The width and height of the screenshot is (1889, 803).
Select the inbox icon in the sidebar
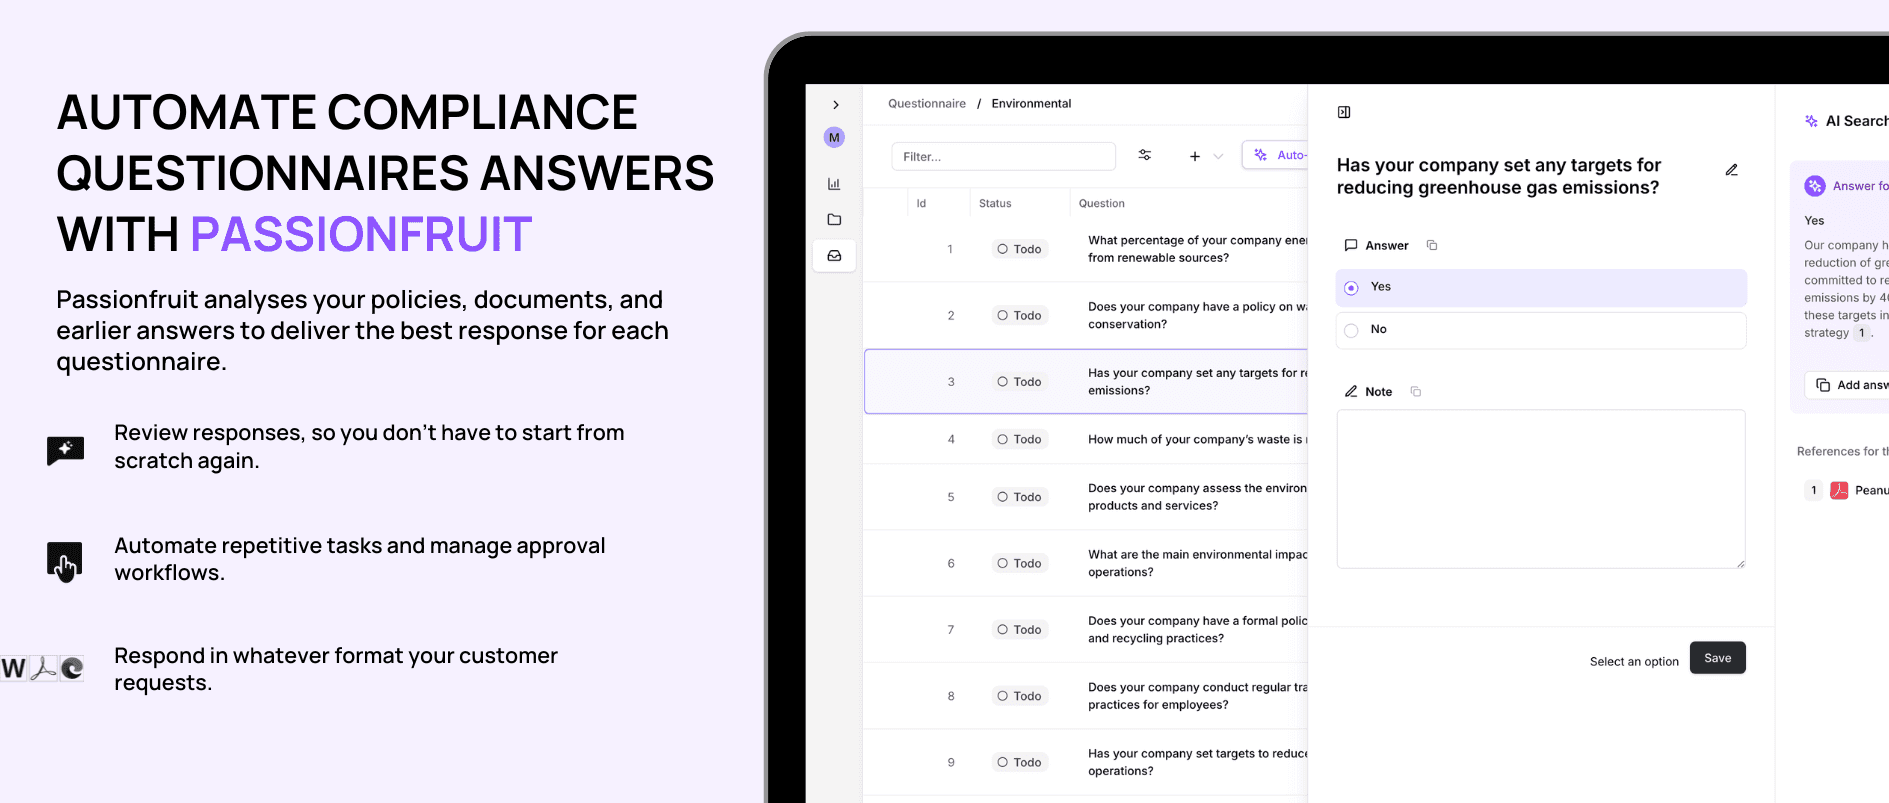[834, 256]
